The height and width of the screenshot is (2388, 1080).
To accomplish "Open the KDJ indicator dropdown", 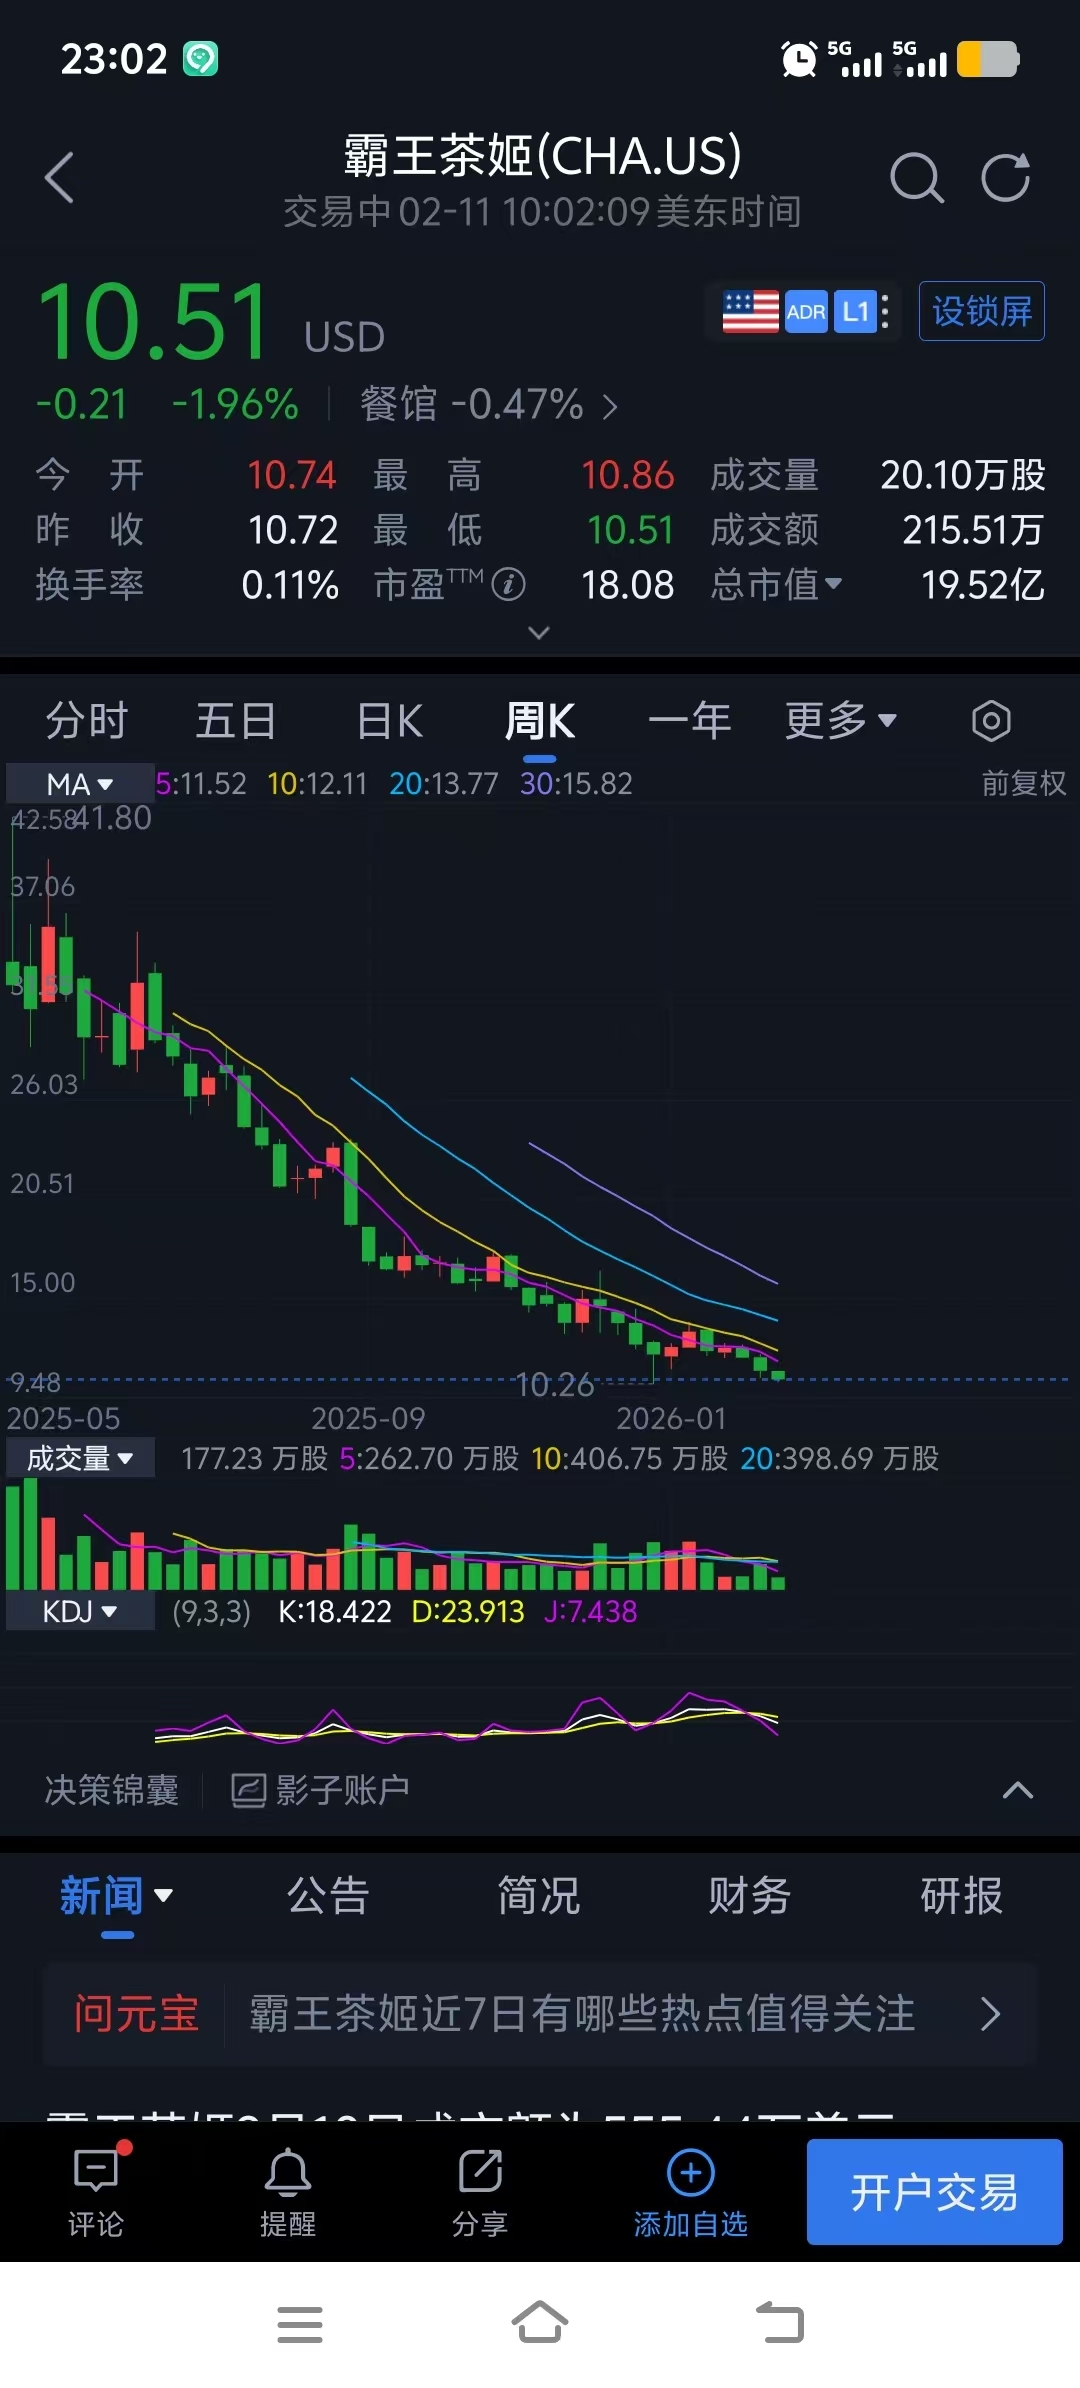I will click(80, 1611).
